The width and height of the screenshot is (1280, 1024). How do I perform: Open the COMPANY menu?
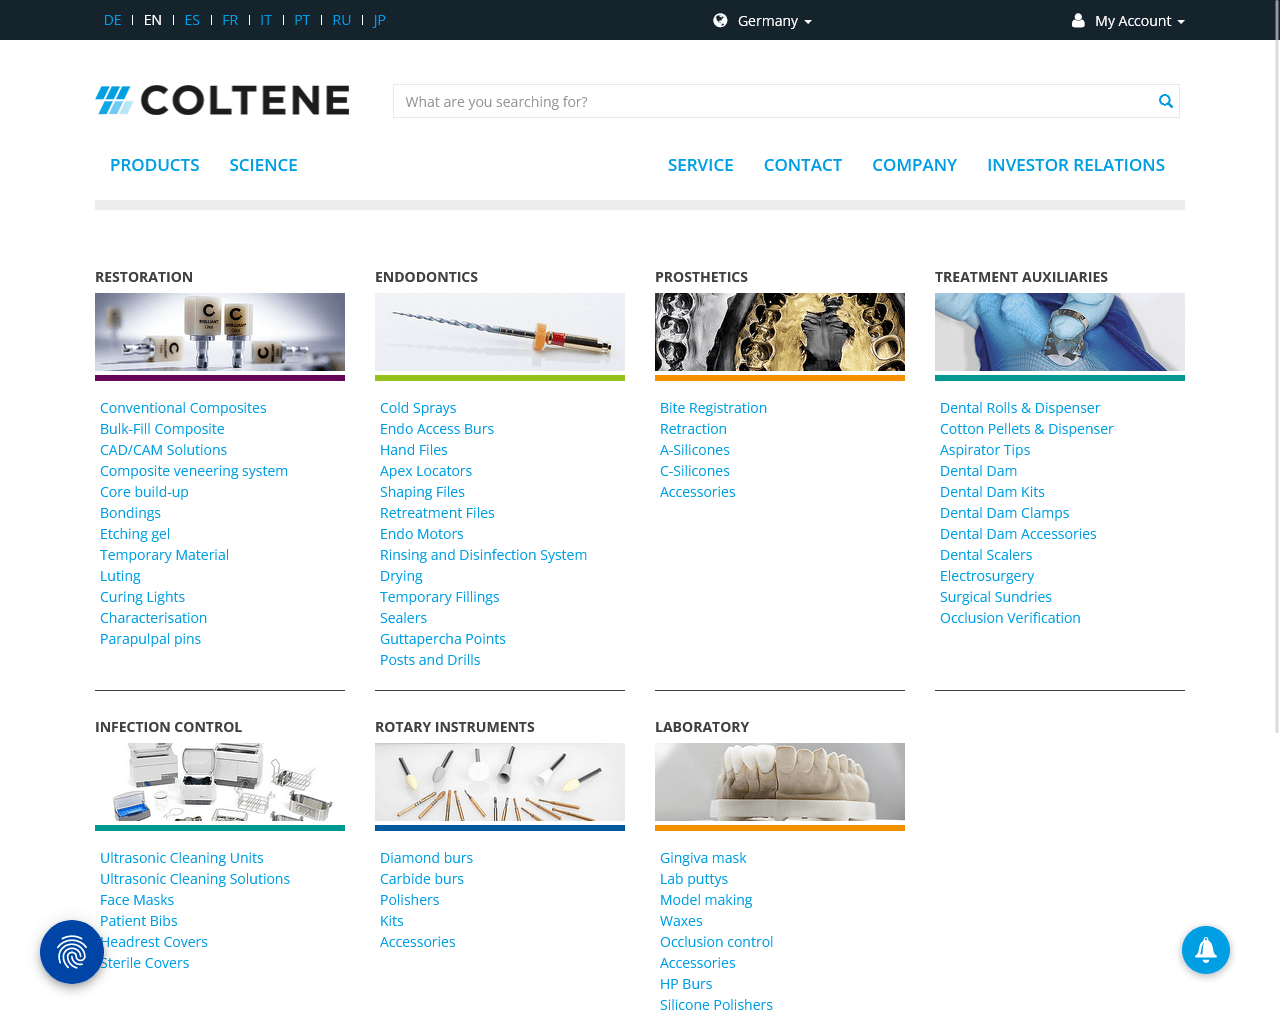coord(914,165)
